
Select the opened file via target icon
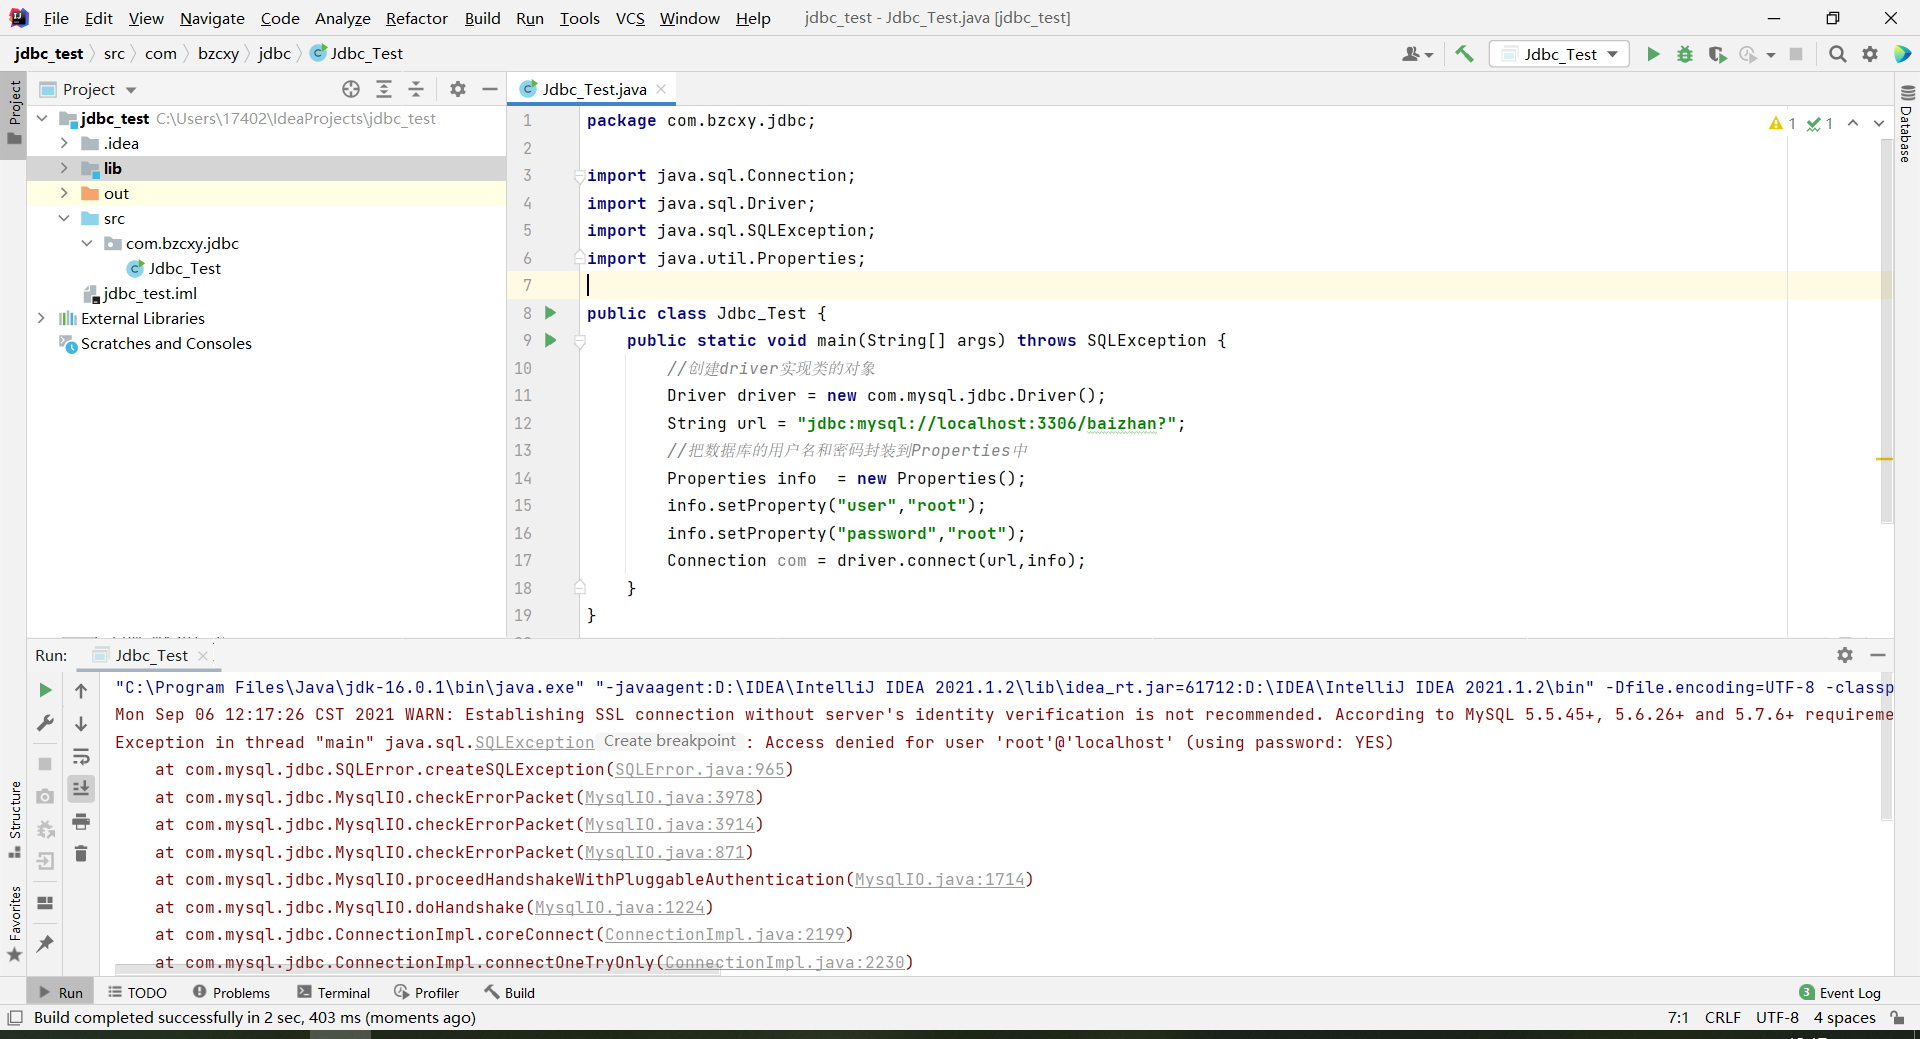click(351, 89)
